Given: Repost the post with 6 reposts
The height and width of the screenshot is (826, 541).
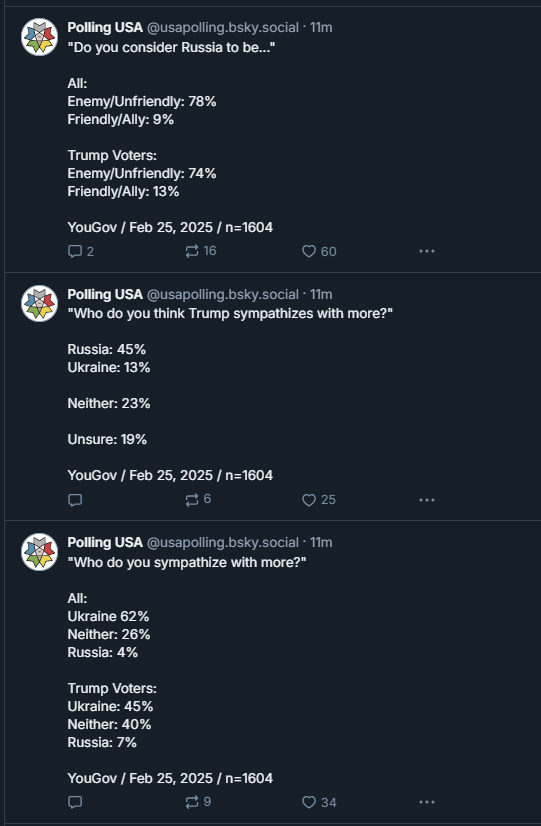Looking at the screenshot, I should point(198,499).
